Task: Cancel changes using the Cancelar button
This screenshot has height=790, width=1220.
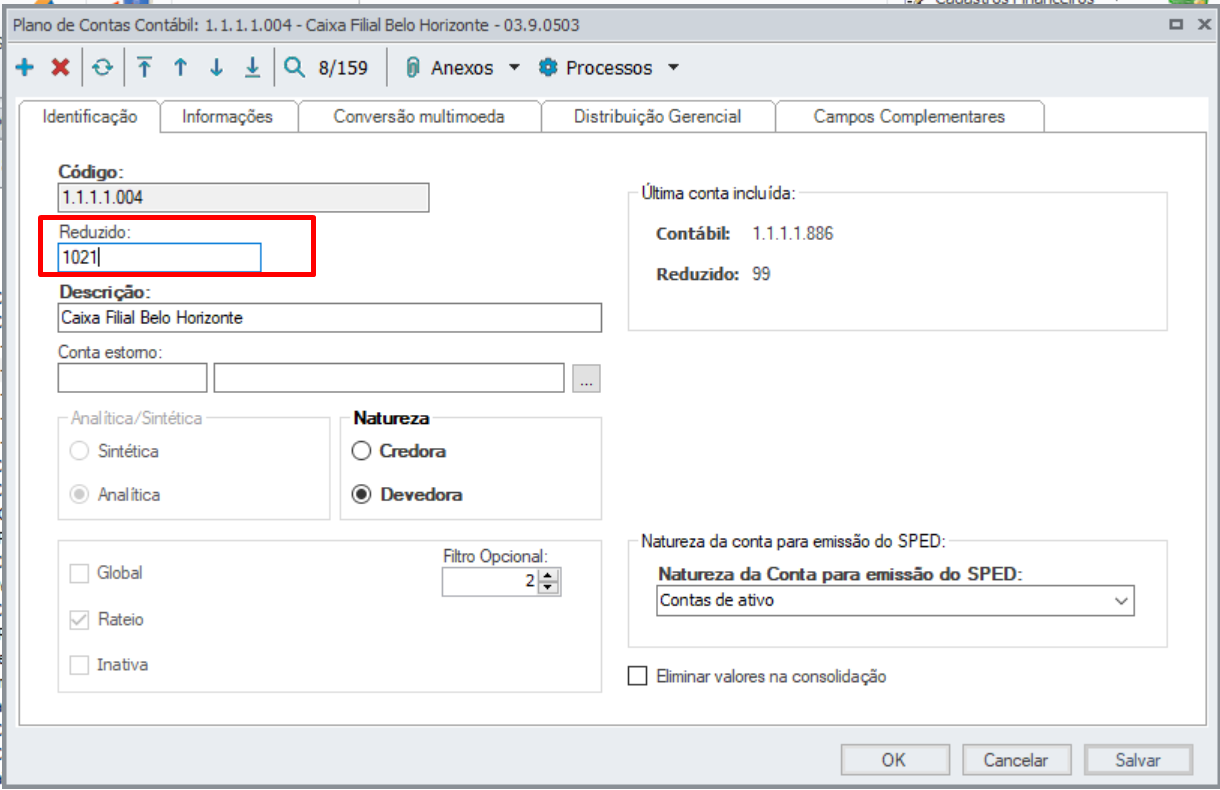Action: [1017, 759]
